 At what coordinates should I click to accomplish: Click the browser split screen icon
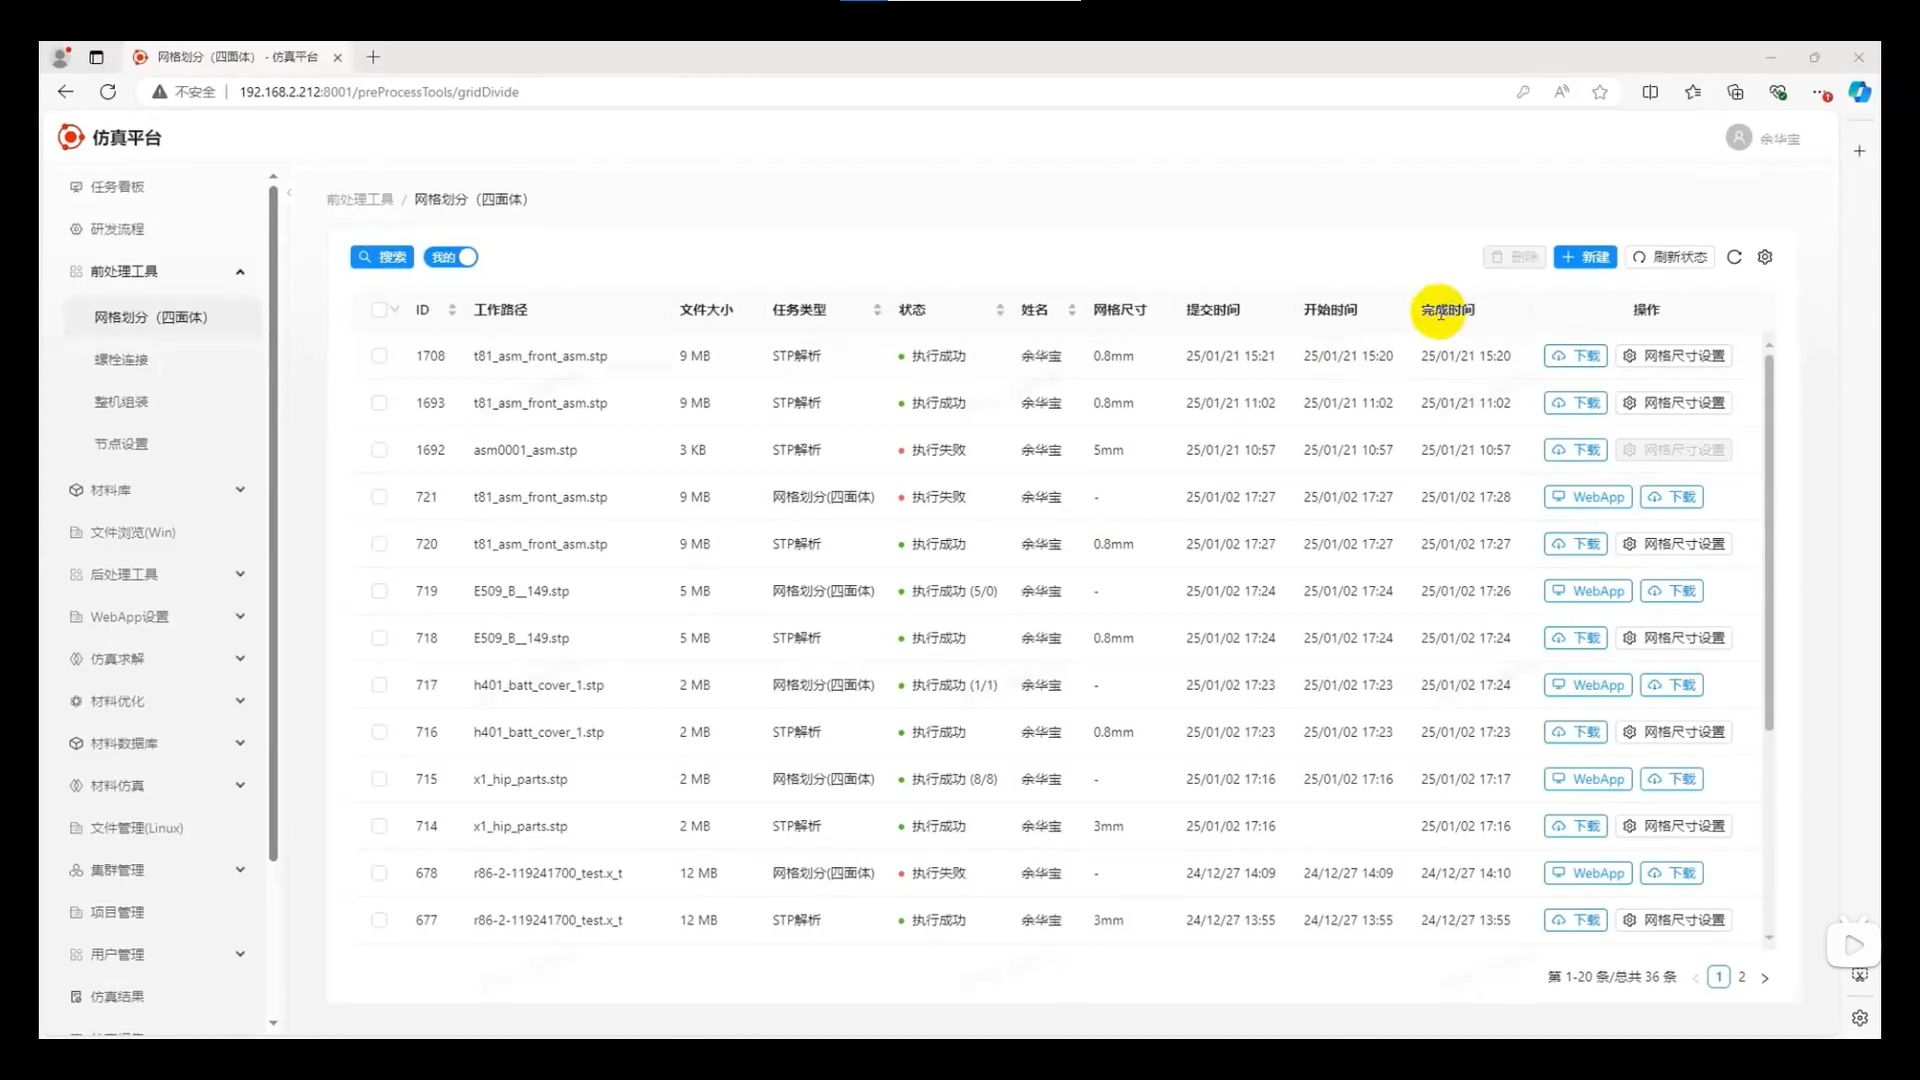[x=1650, y=92]
